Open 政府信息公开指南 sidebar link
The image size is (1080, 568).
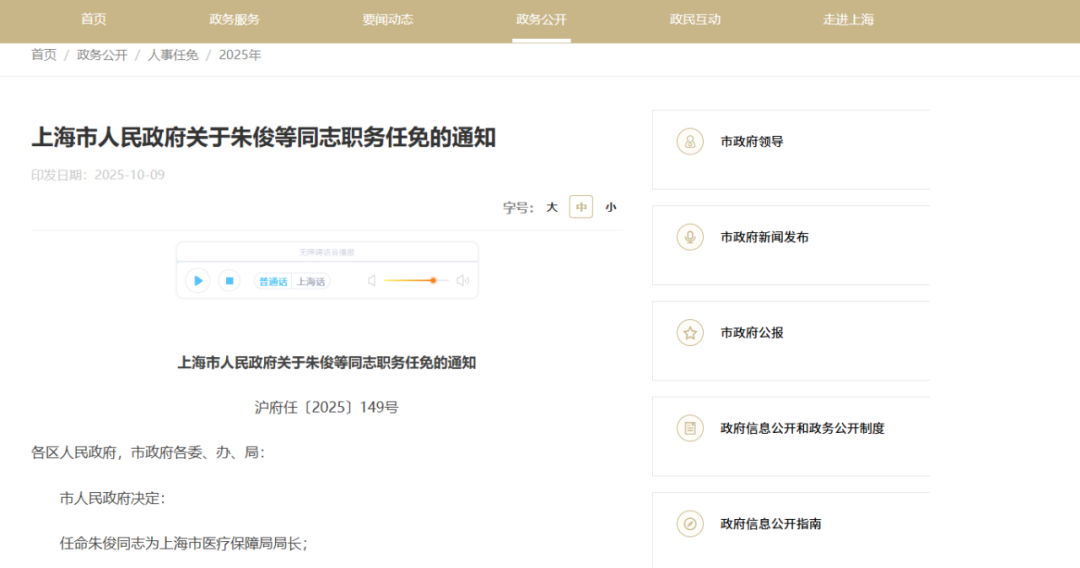coord(771,524)
